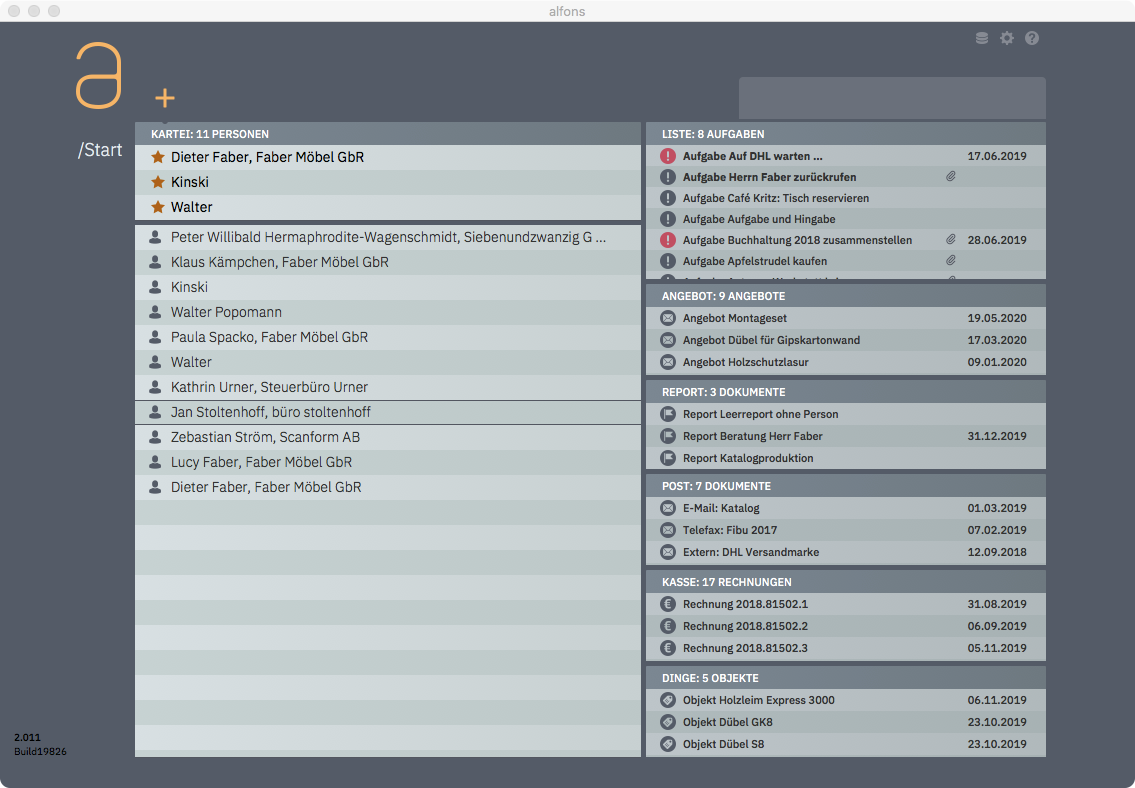The width and height of the screenshot is (1135, 788).
Task: Open the settings gear icon
Action: tap(1007, 38)
